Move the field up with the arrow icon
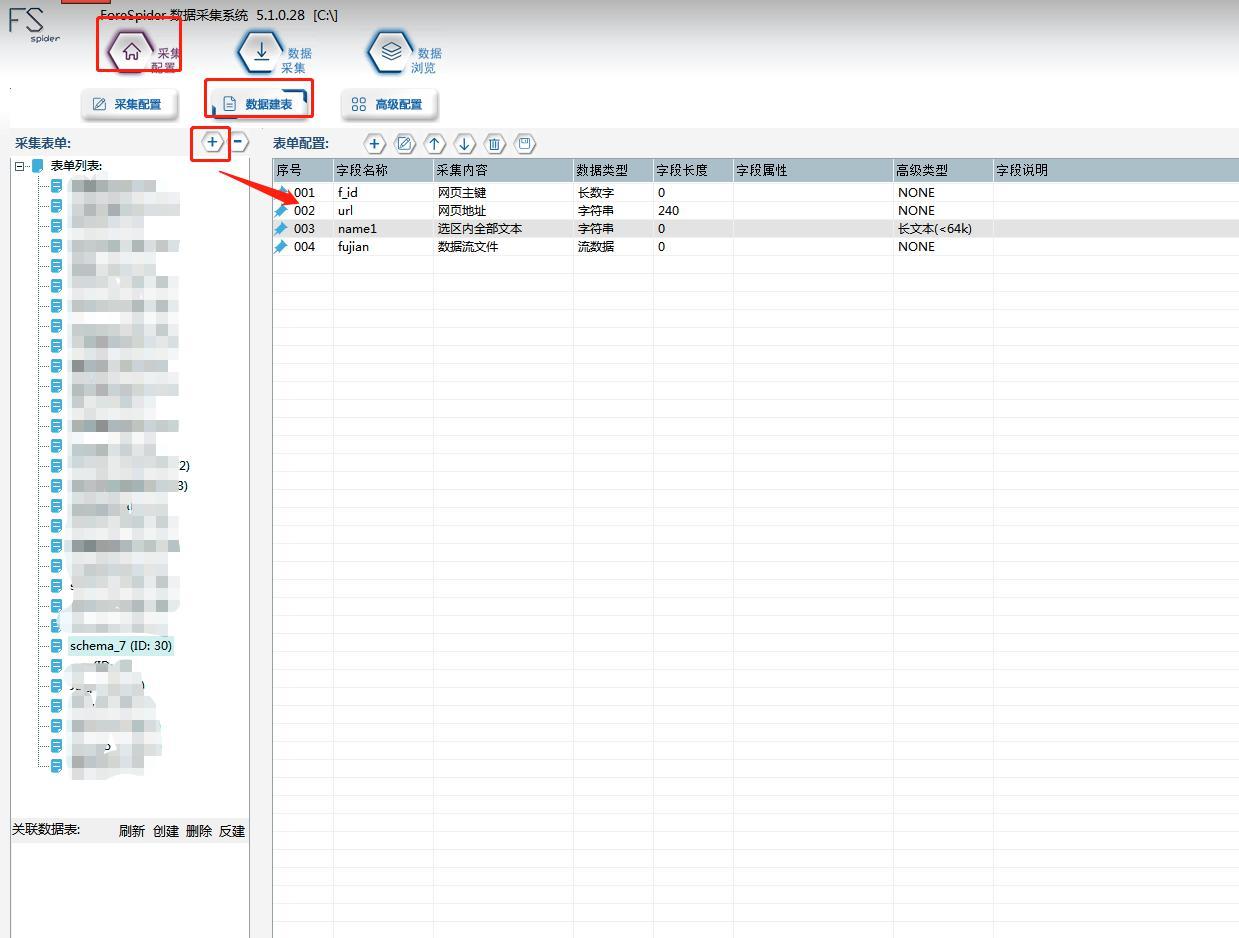1239x938 pixels. [x=434, y=144]
